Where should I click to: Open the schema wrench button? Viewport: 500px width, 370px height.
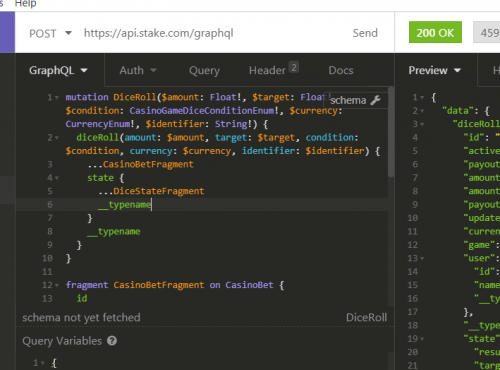[355, 100]
